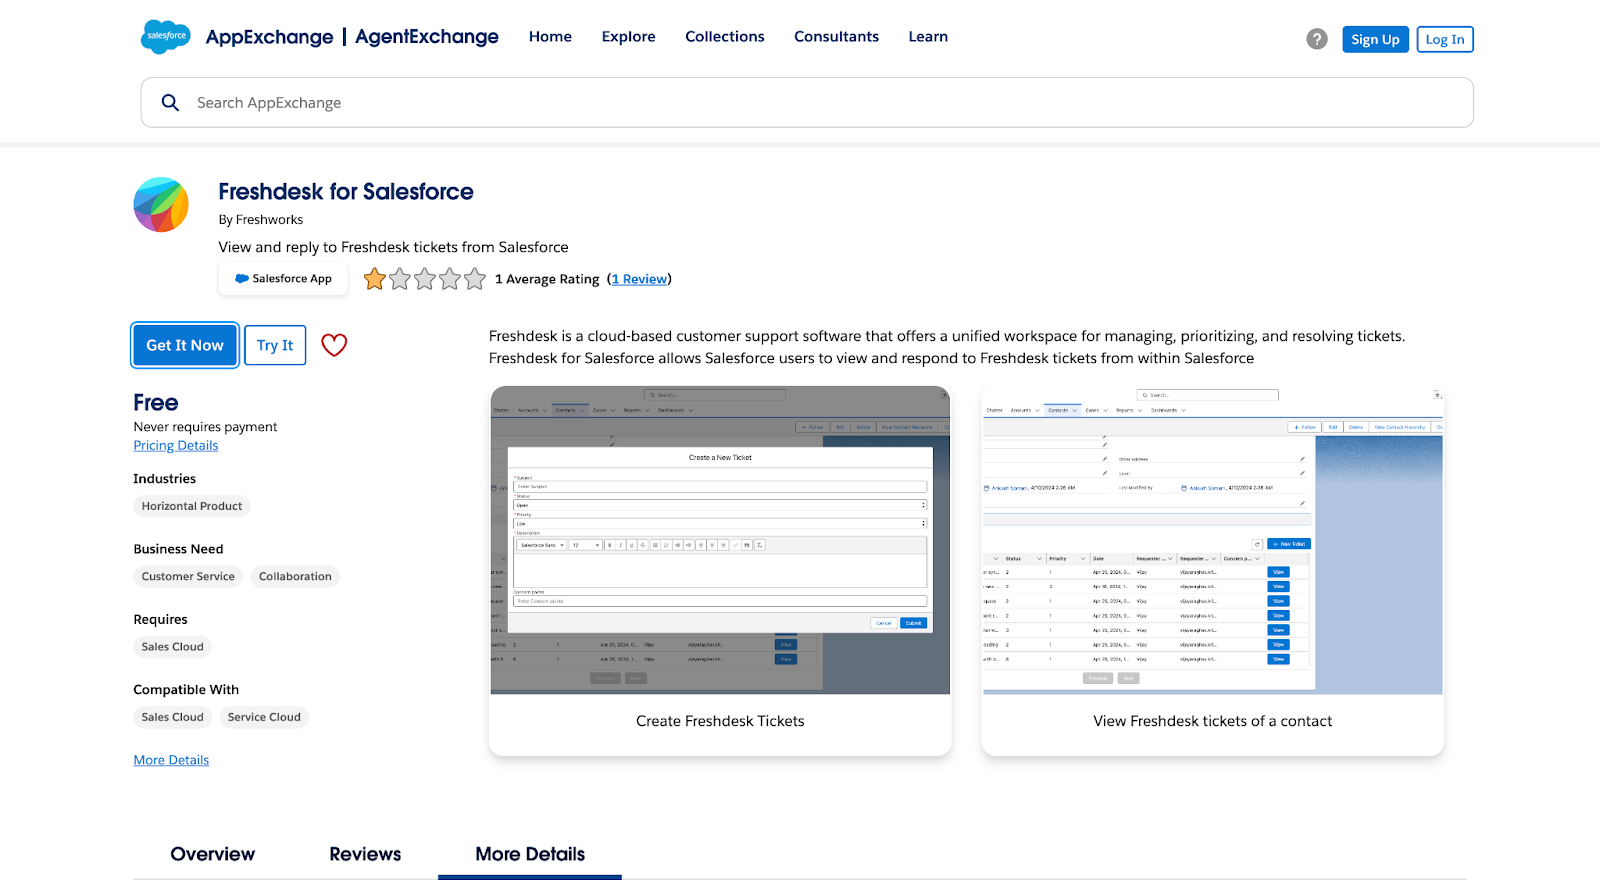The height and width of the screenshot is (884, 1600).
Task: Switch to the Reviews tab
Action: tap(365, 854)
